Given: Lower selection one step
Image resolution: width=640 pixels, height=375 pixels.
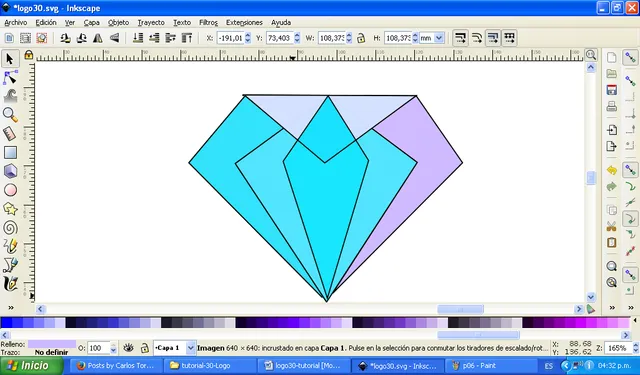Looking at the screenshot, I should coord(154,38).
